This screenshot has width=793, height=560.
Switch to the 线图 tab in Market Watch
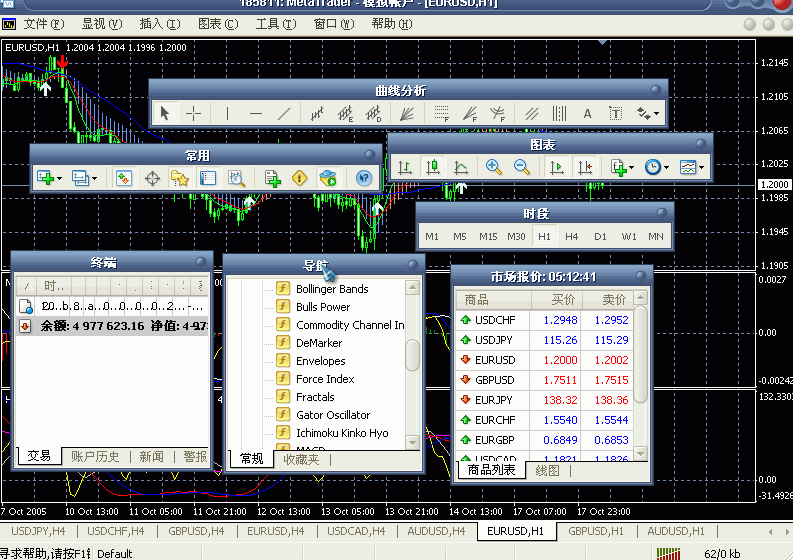click(x=547, y=470)
